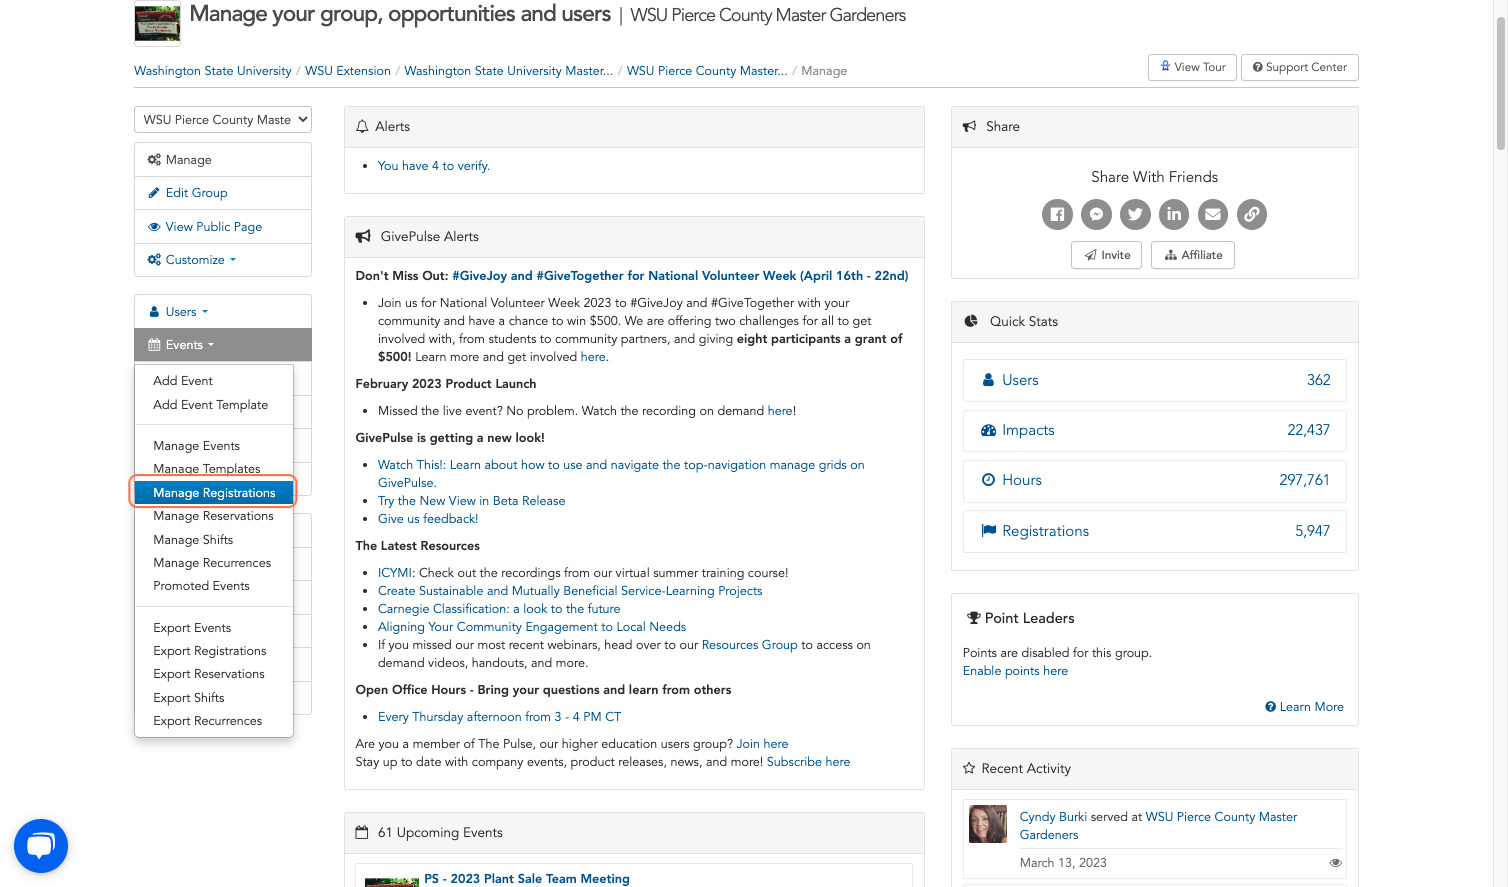Open Manage Templates menu item
Screen dimensions: 1508x887
coord(207,469)
